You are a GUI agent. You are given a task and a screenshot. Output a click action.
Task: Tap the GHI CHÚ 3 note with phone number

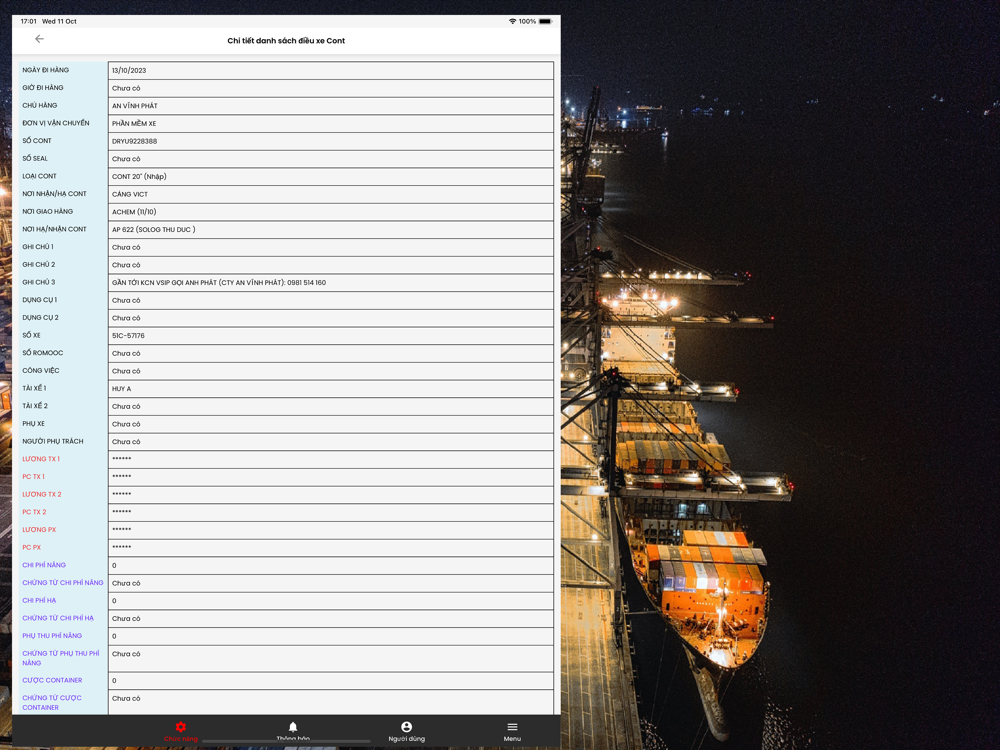[x=218, y=283]
